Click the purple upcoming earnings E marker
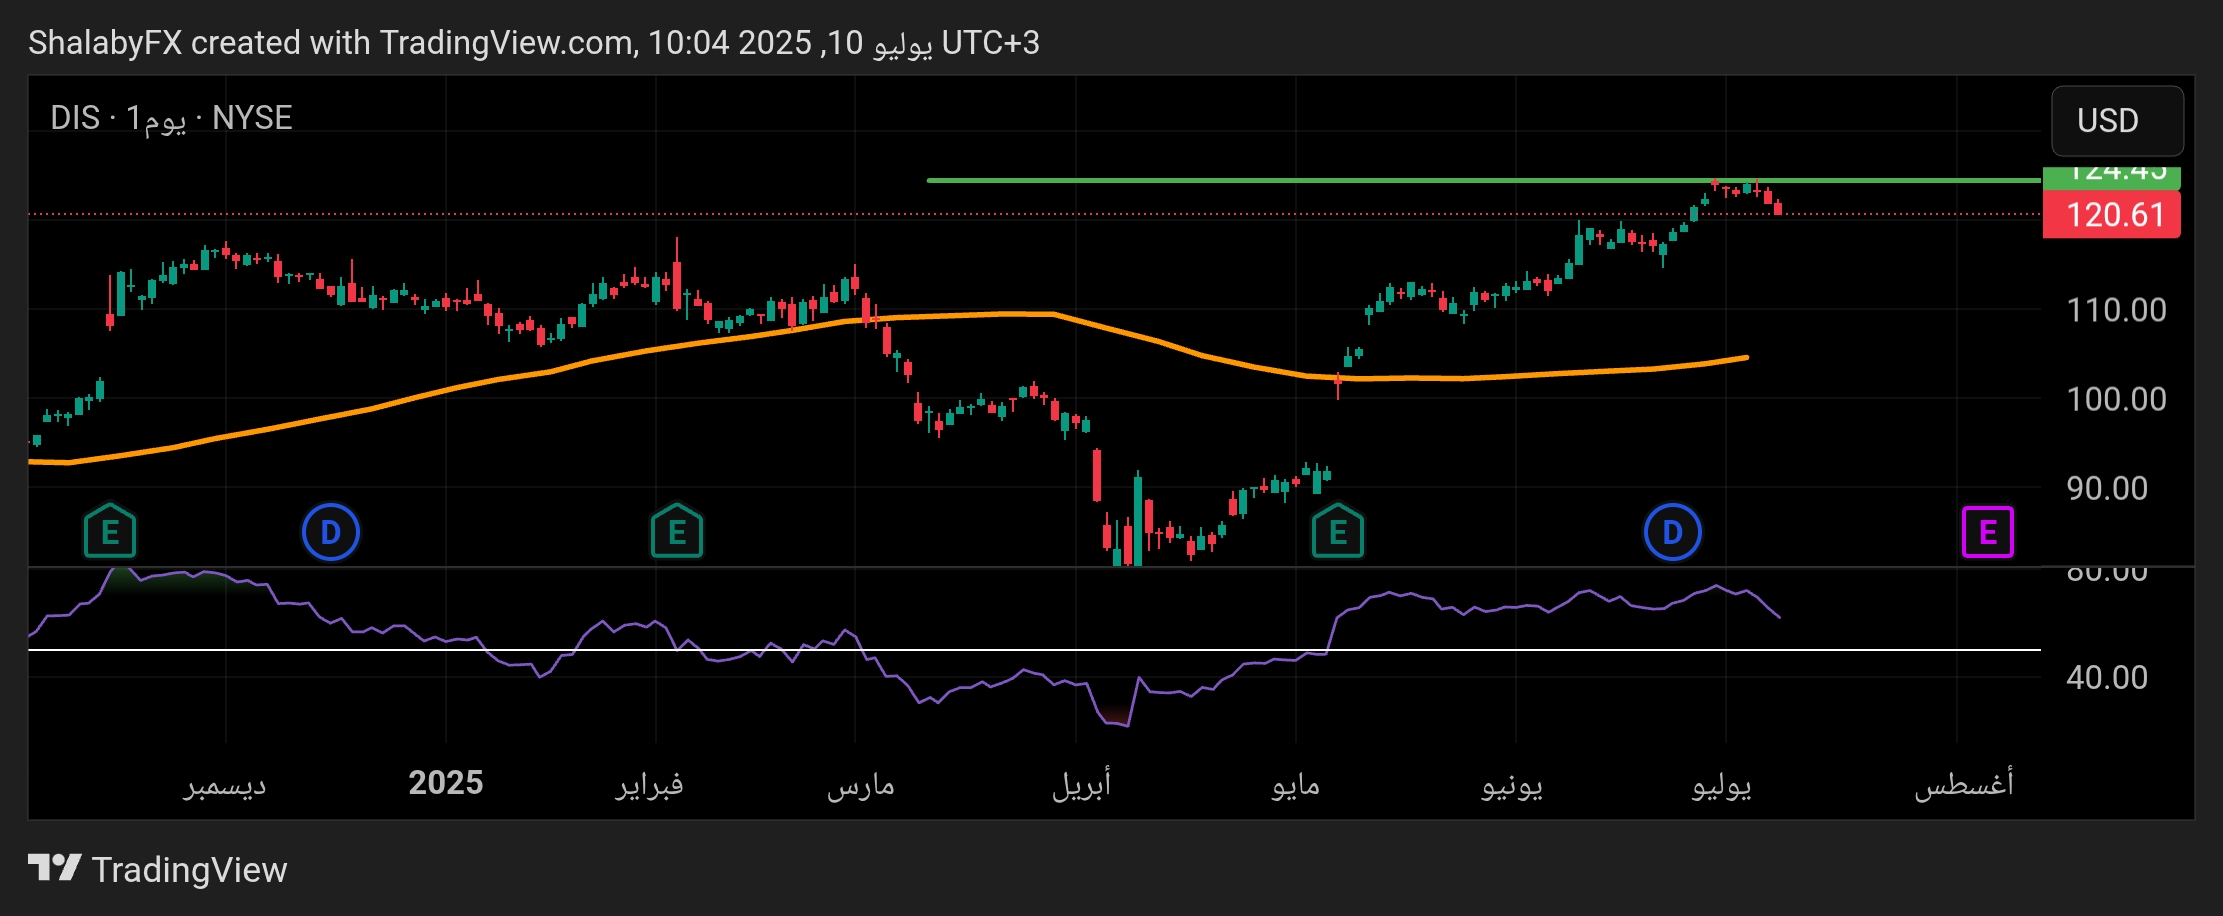Viewport: 2223px width, 916px height. pyautogui.click(x=1988, y=532)
